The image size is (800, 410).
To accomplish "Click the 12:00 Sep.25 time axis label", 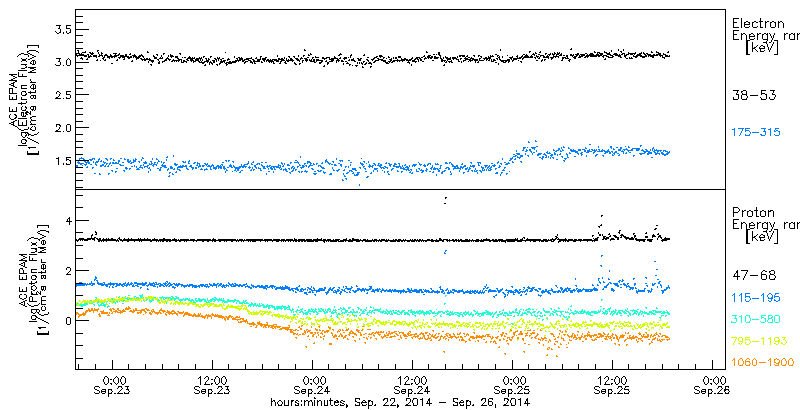I will 612,385.
